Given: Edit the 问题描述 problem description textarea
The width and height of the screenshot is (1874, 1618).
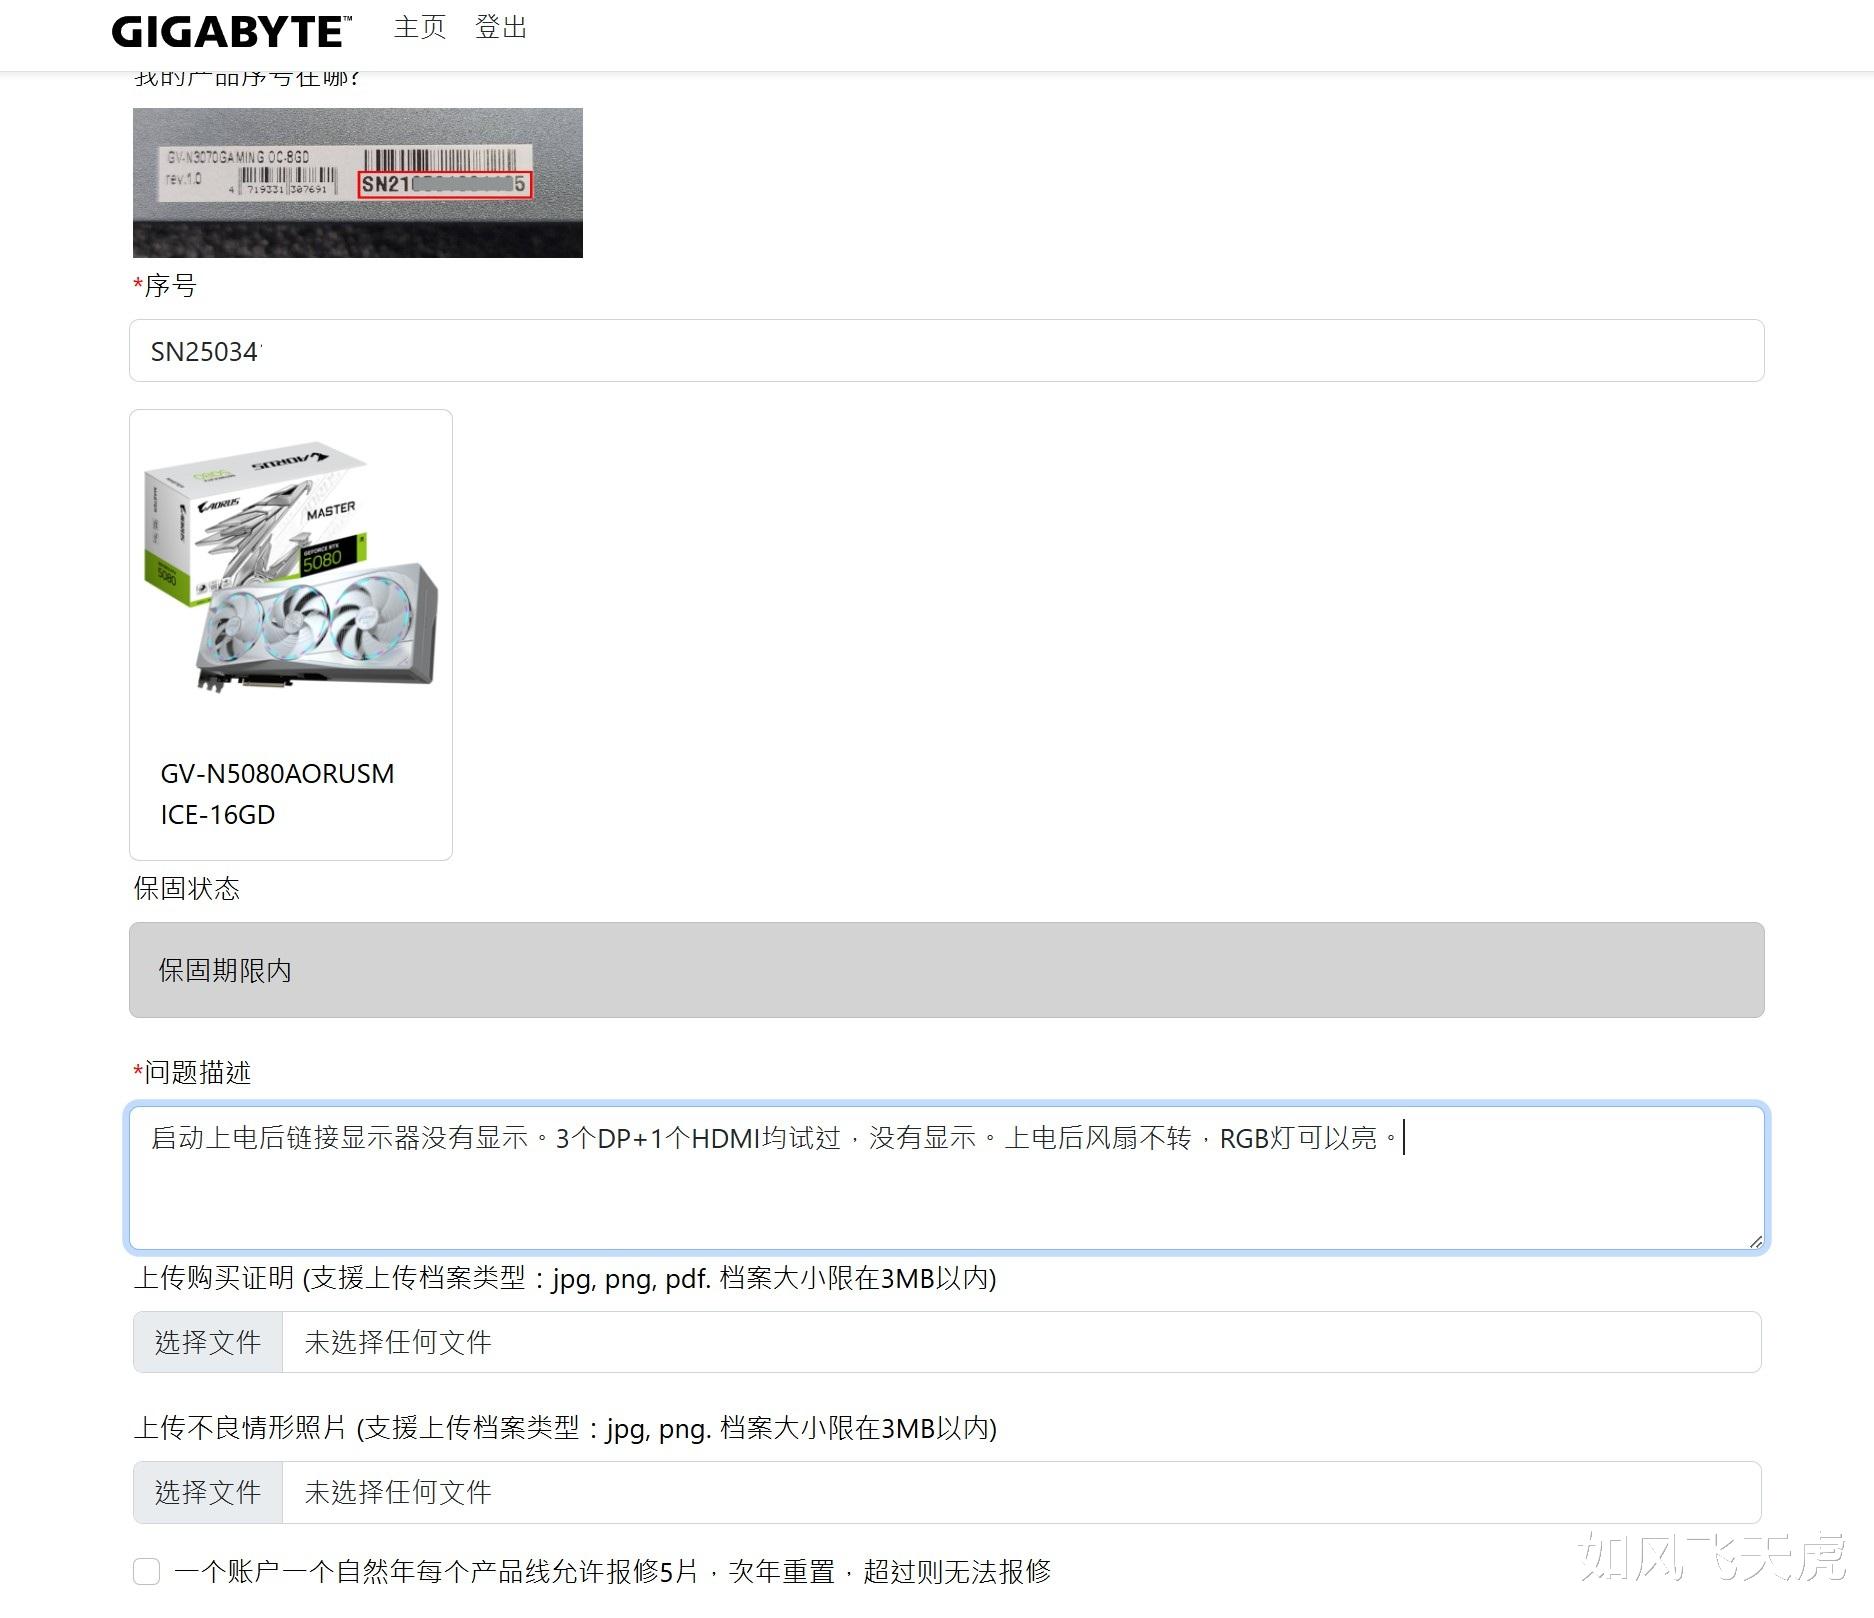Looking at the screenshot, I should click(x=946, y=1178).
